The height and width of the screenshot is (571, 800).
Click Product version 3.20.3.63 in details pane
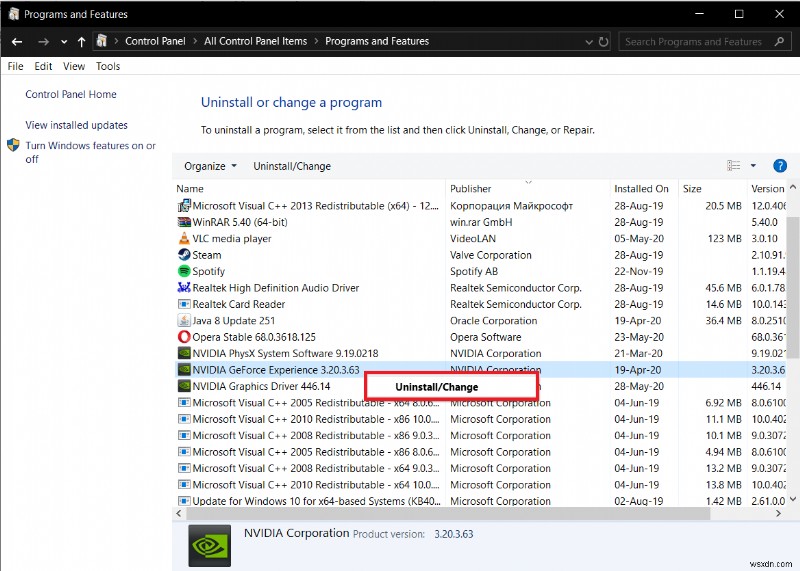413,534
